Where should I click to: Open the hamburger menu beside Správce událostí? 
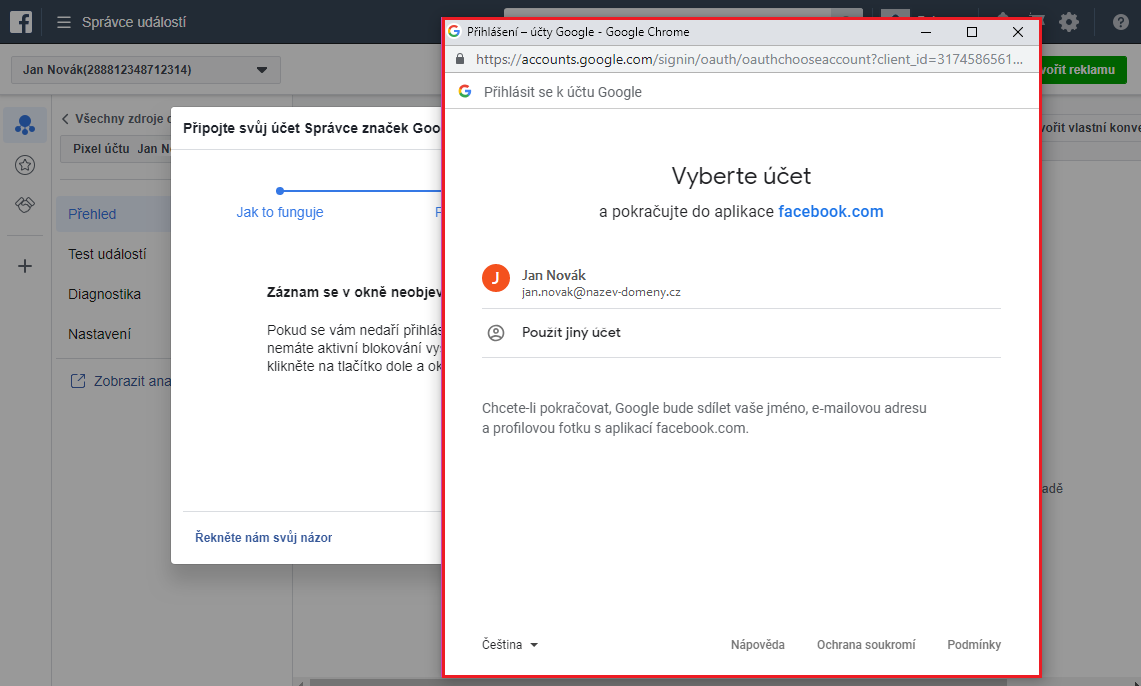(64, 23)
